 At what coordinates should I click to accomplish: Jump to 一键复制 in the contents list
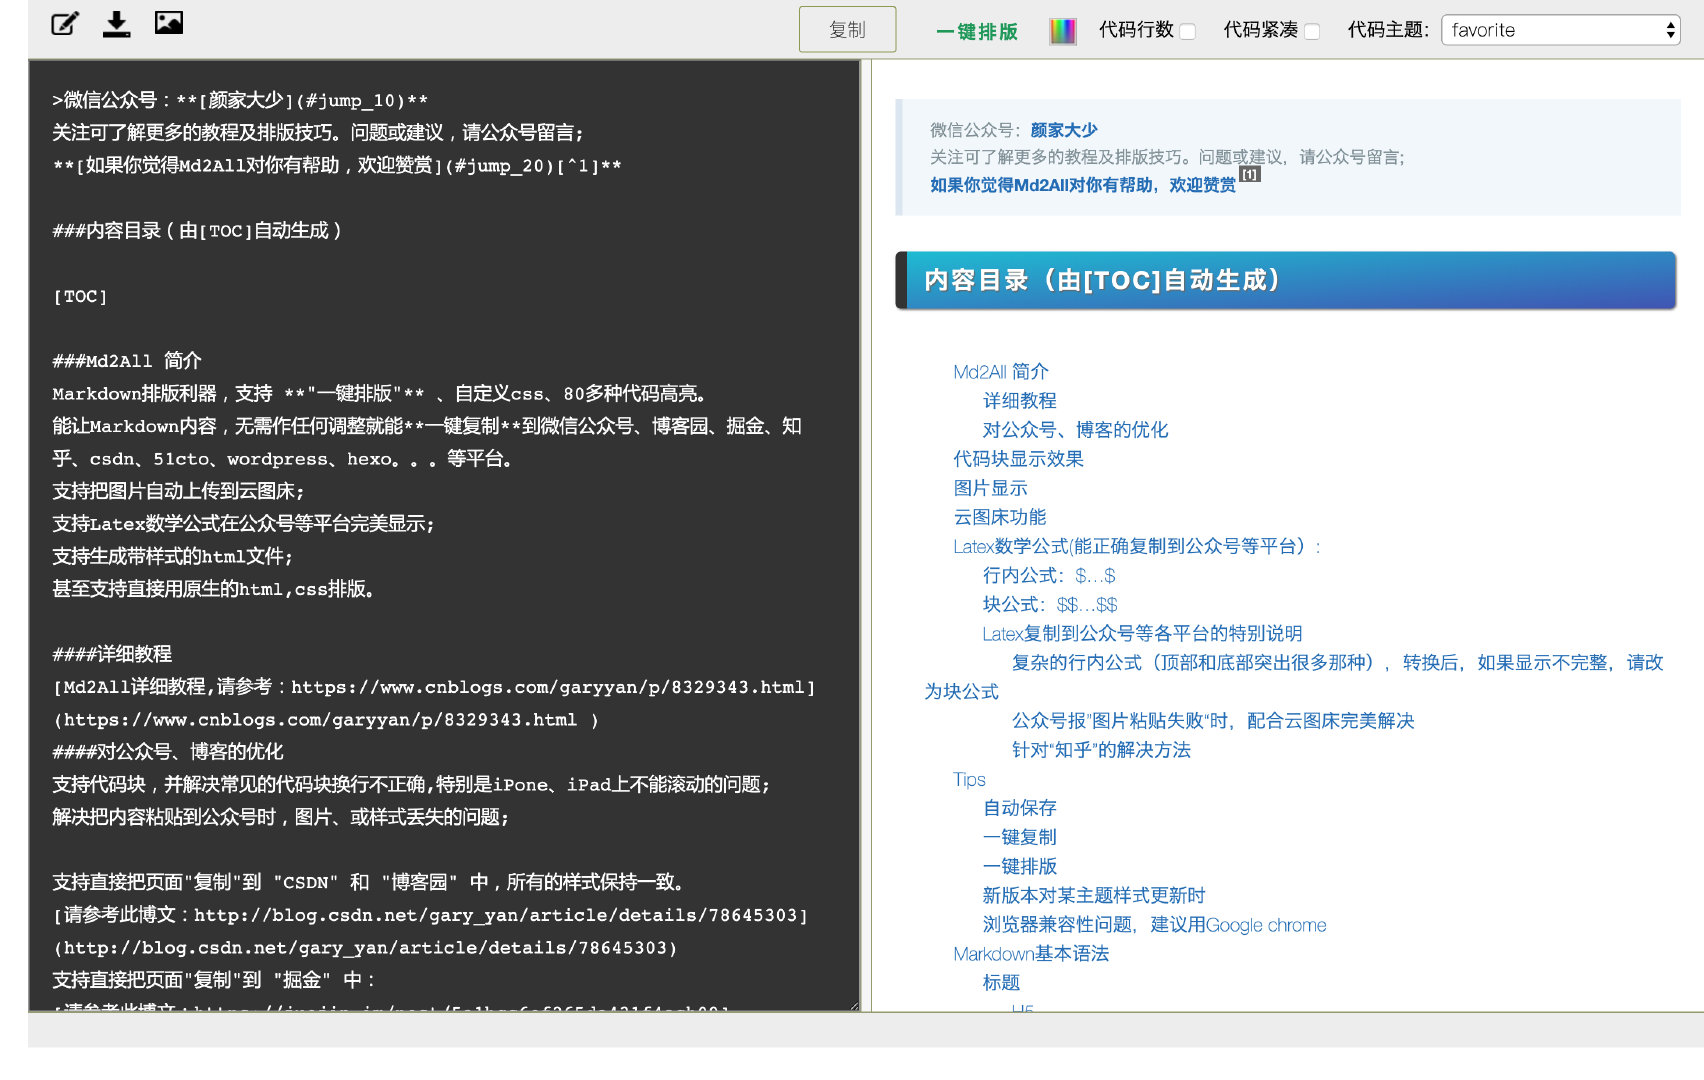[1019, 837]
